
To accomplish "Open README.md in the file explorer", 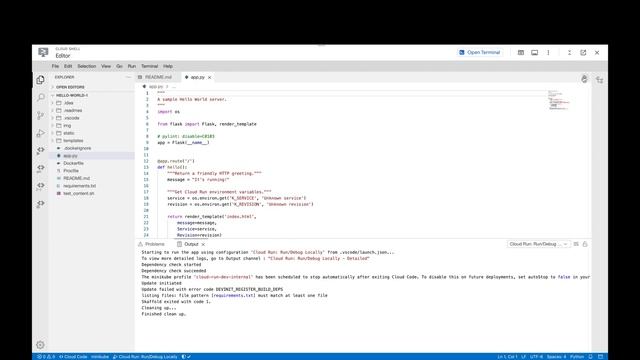I will (76, 178).
